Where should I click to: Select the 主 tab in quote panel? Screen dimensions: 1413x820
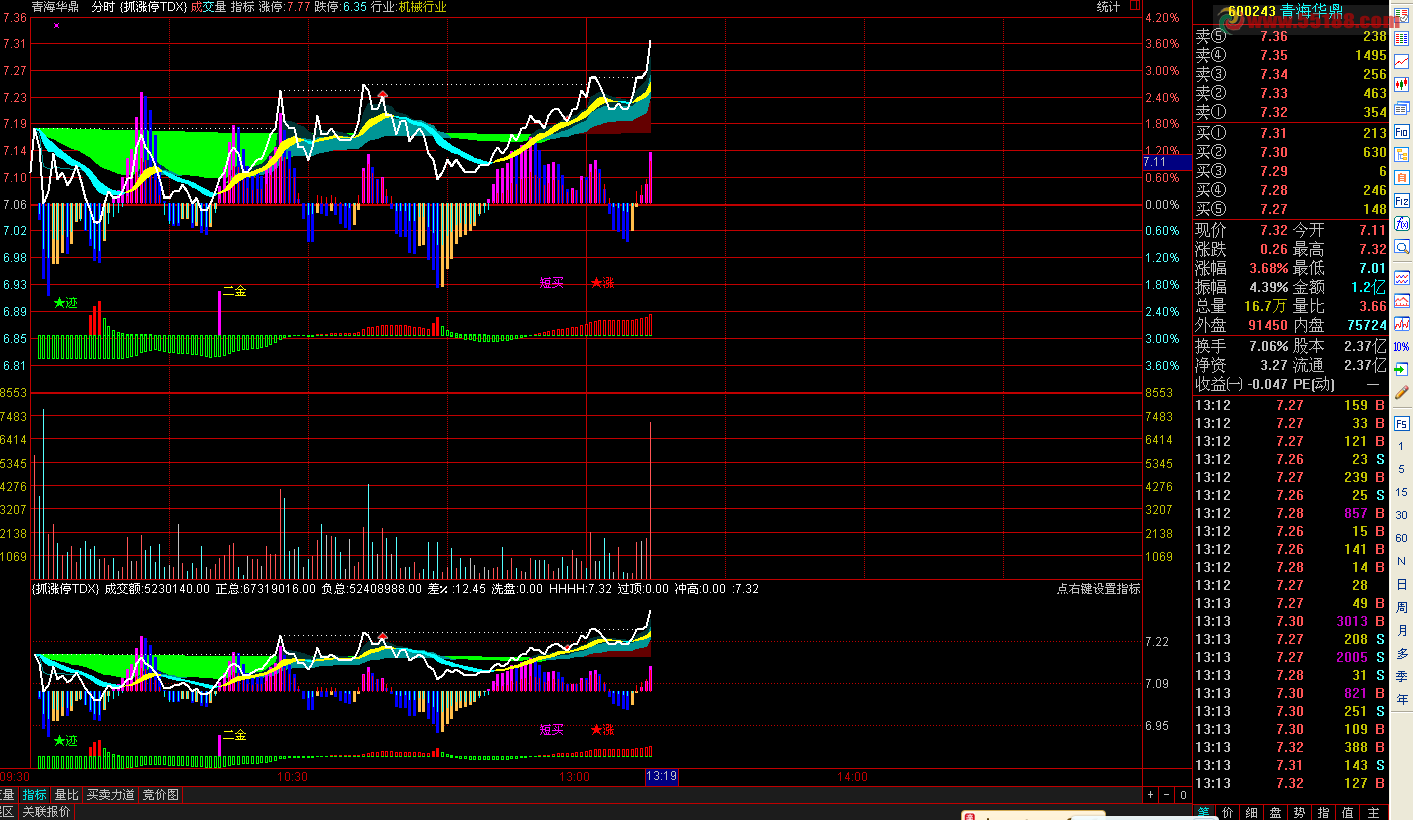(x=1374, y=812)
